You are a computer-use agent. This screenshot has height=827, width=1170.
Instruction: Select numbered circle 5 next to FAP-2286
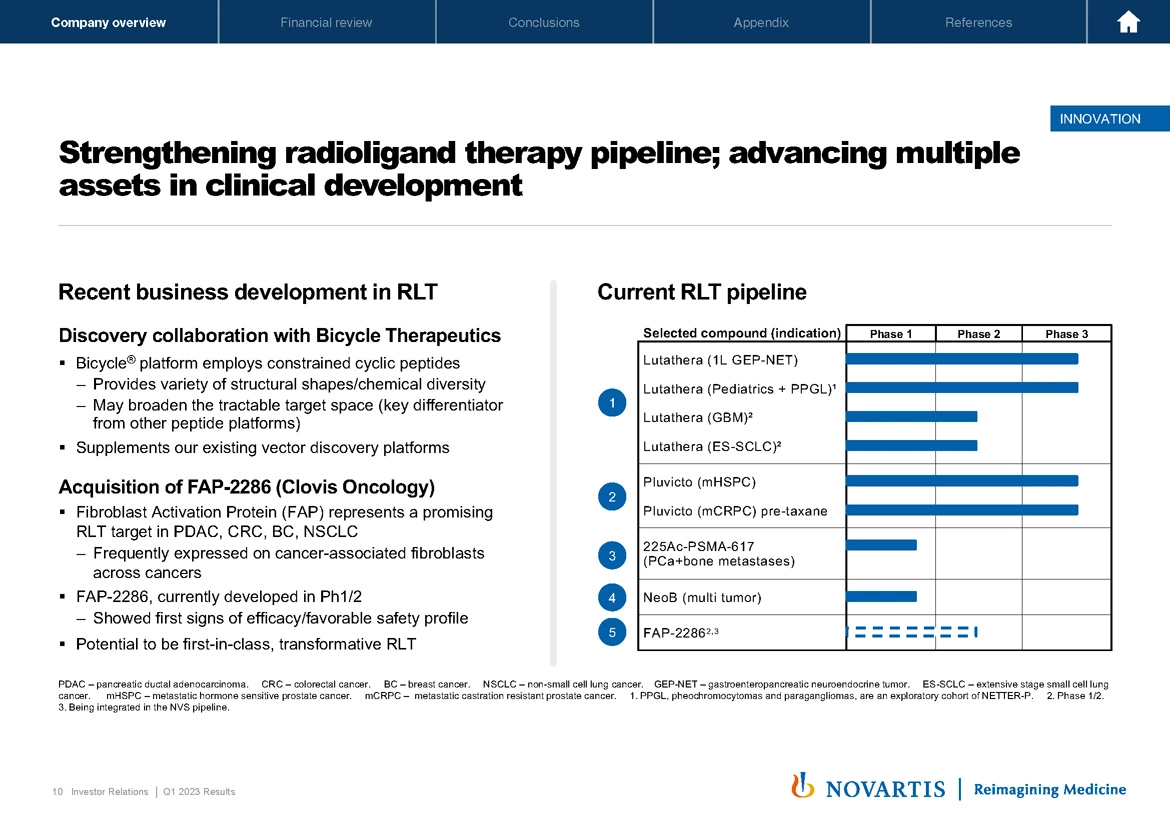pos(611,631)
